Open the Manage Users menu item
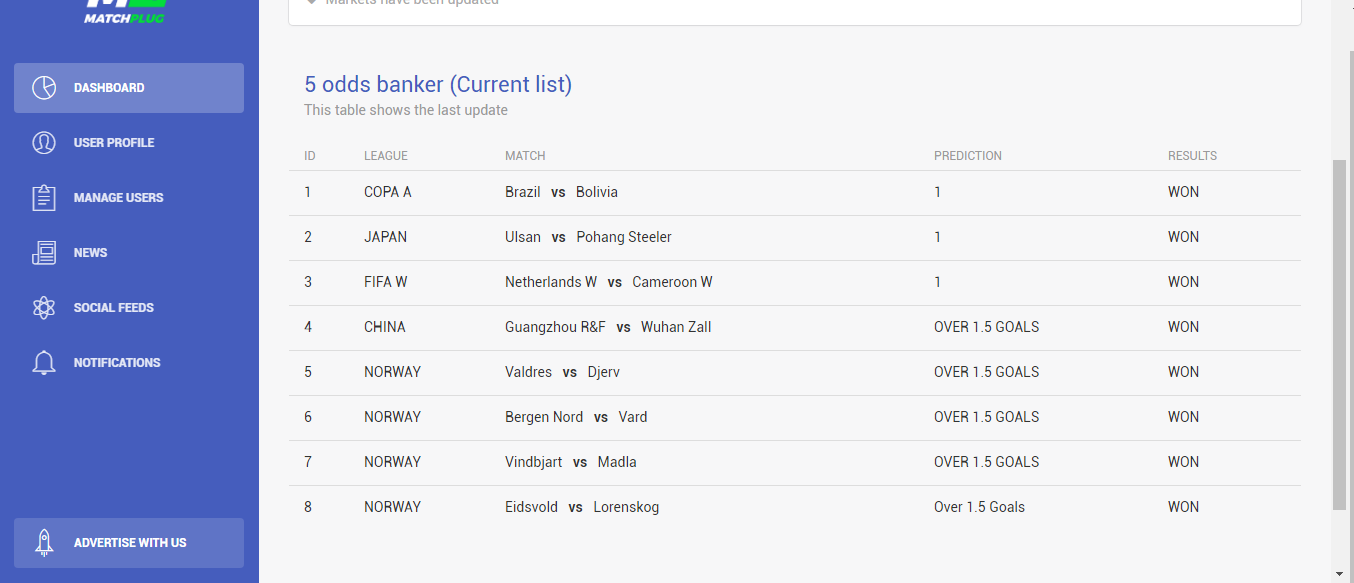Viewport: 1354px width, 583px height. 129,198
